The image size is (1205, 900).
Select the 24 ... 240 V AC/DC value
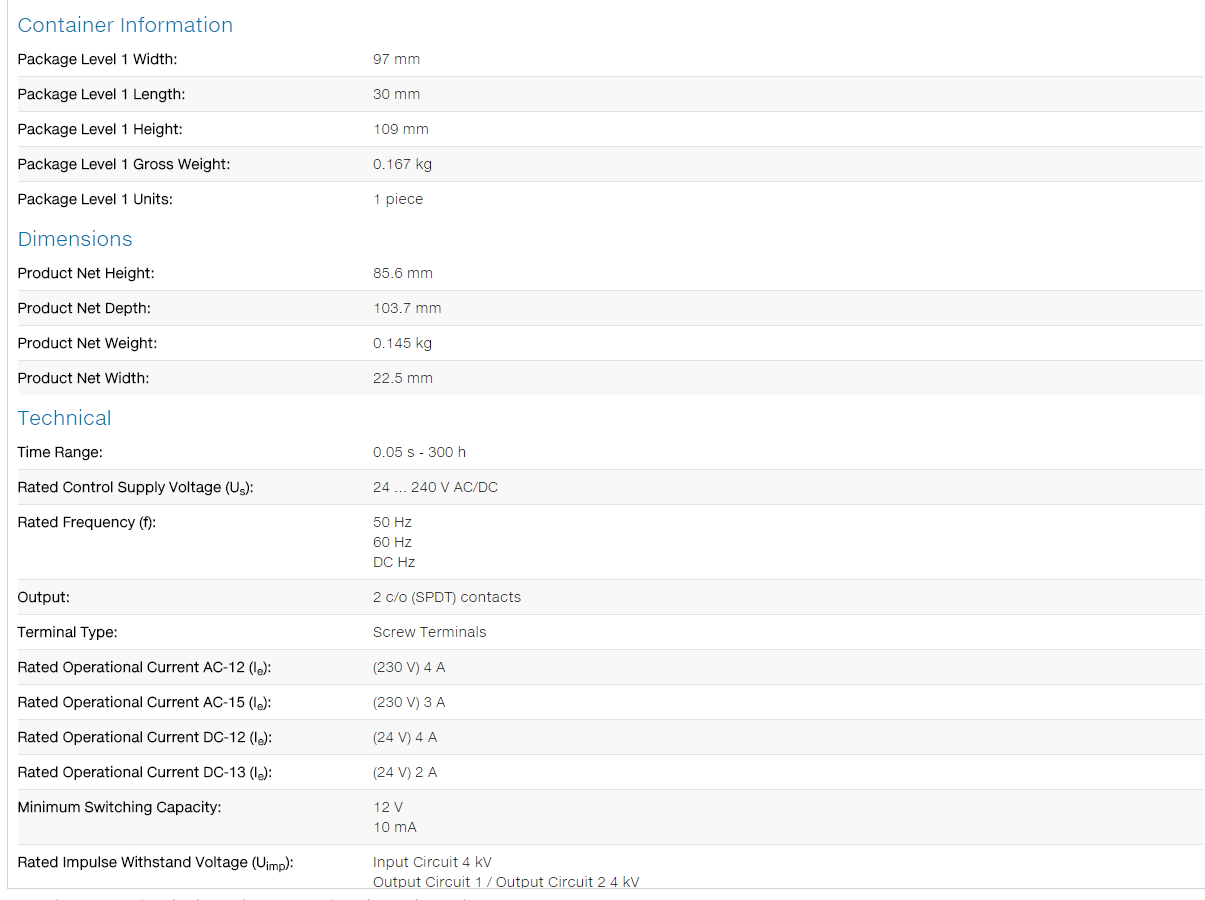(435, 487)
